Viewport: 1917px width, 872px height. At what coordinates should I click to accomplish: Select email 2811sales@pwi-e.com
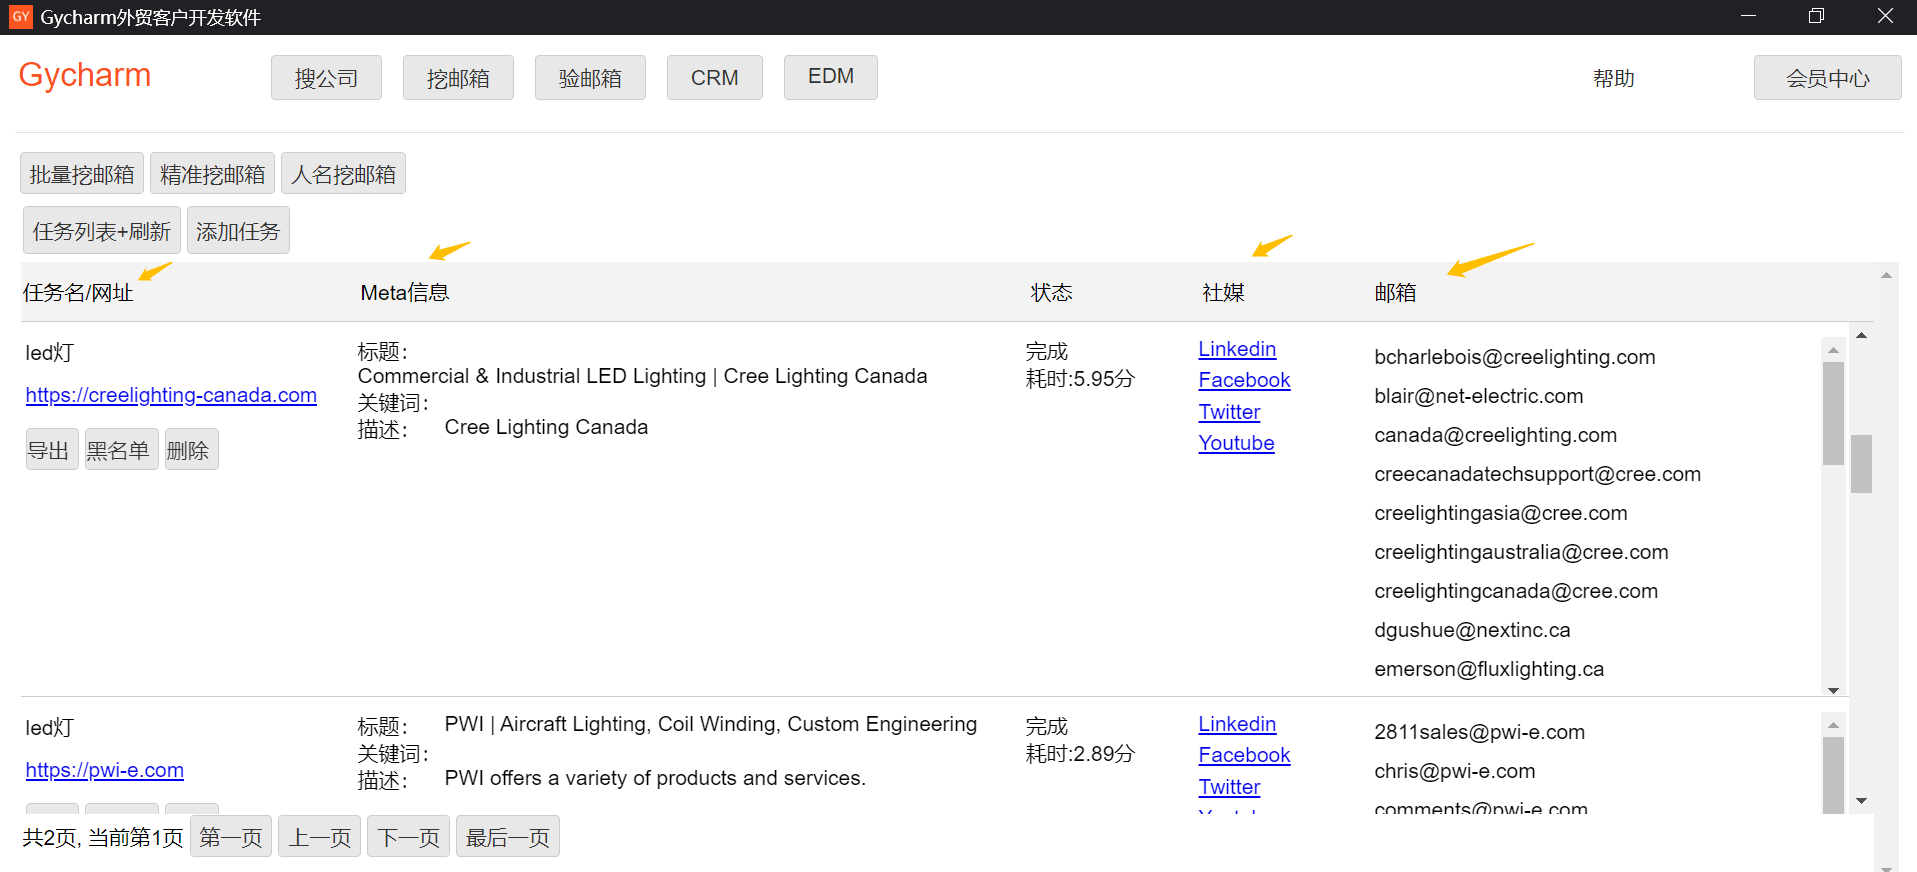point(1479,732)
